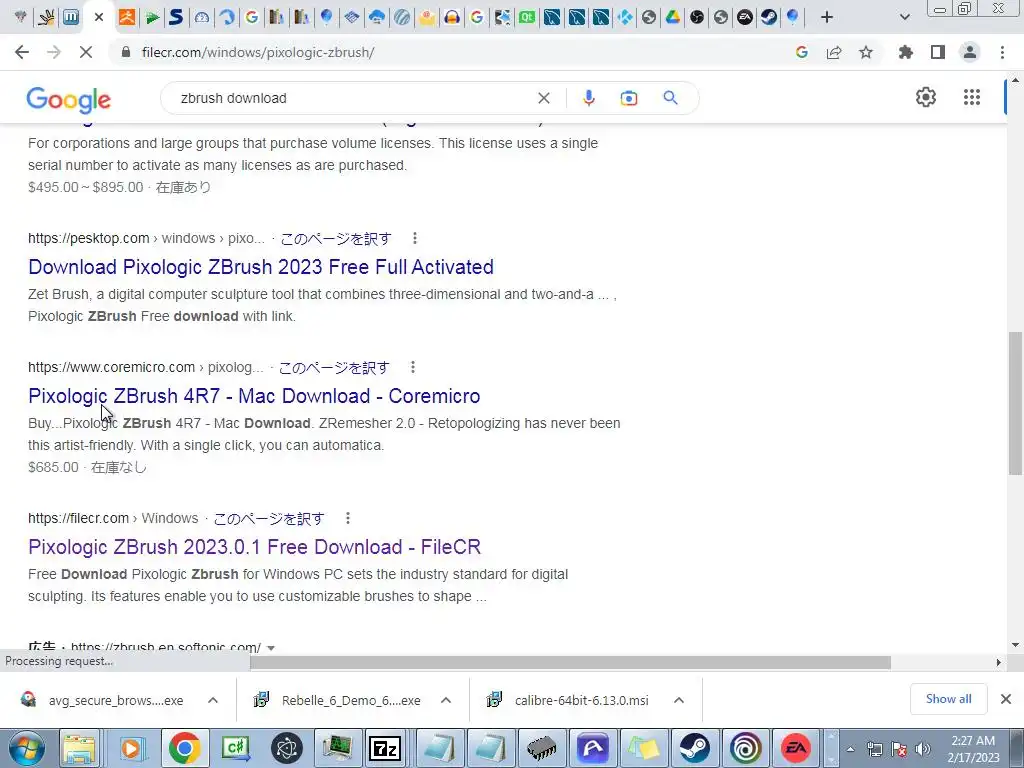The image size is (1024, 768).
Task: Open Windows Explorer from the taskbar
Action: click(80, 748)
